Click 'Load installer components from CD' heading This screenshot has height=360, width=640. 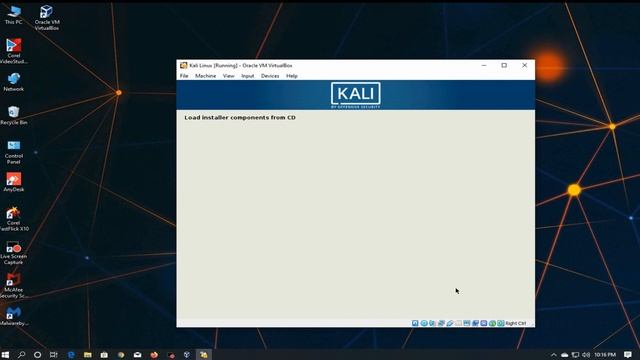point(240,118)
